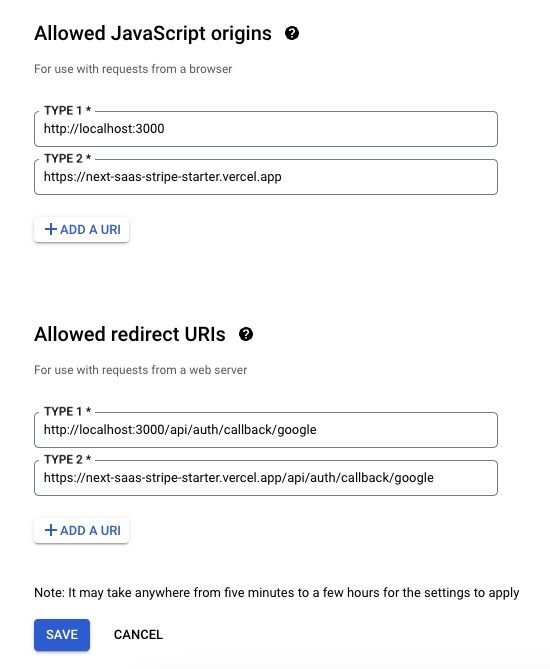Add a URI to redirect URIs
Screen dimensions: 550x669
point(81,530)
